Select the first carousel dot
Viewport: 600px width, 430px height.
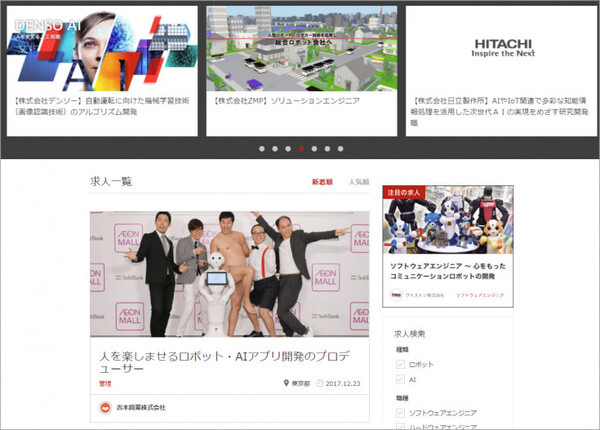click(262, 149)
